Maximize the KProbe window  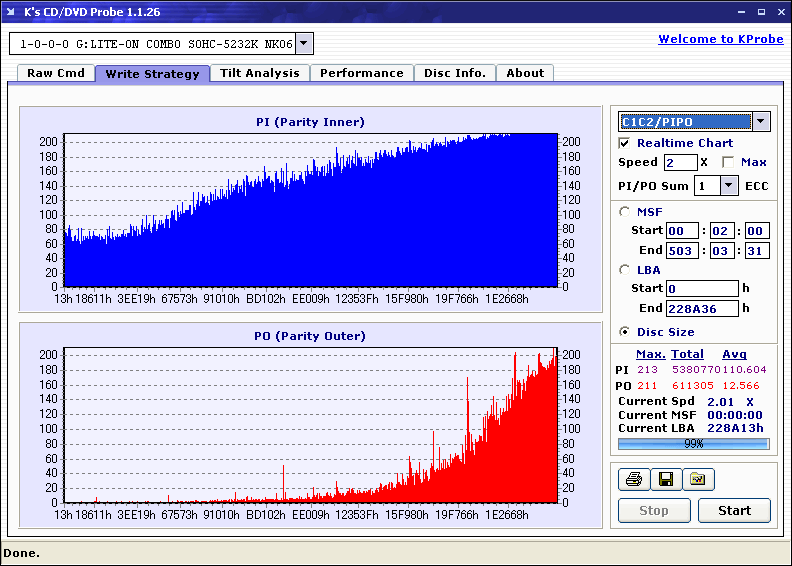click(761, 12)
